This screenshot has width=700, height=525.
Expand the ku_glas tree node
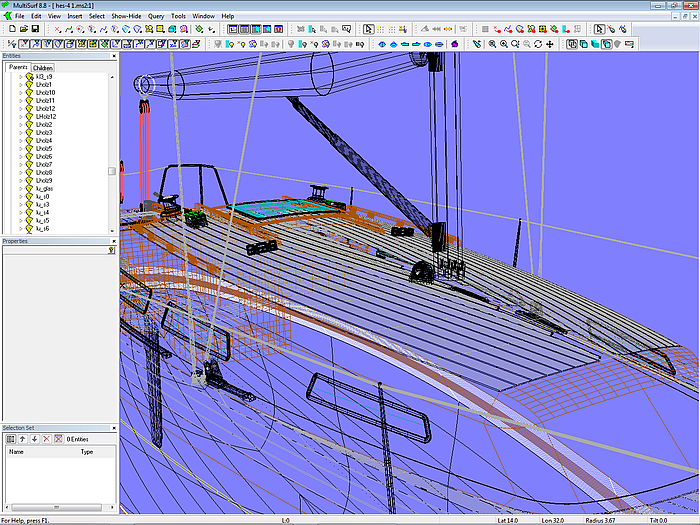coord(21,189)
